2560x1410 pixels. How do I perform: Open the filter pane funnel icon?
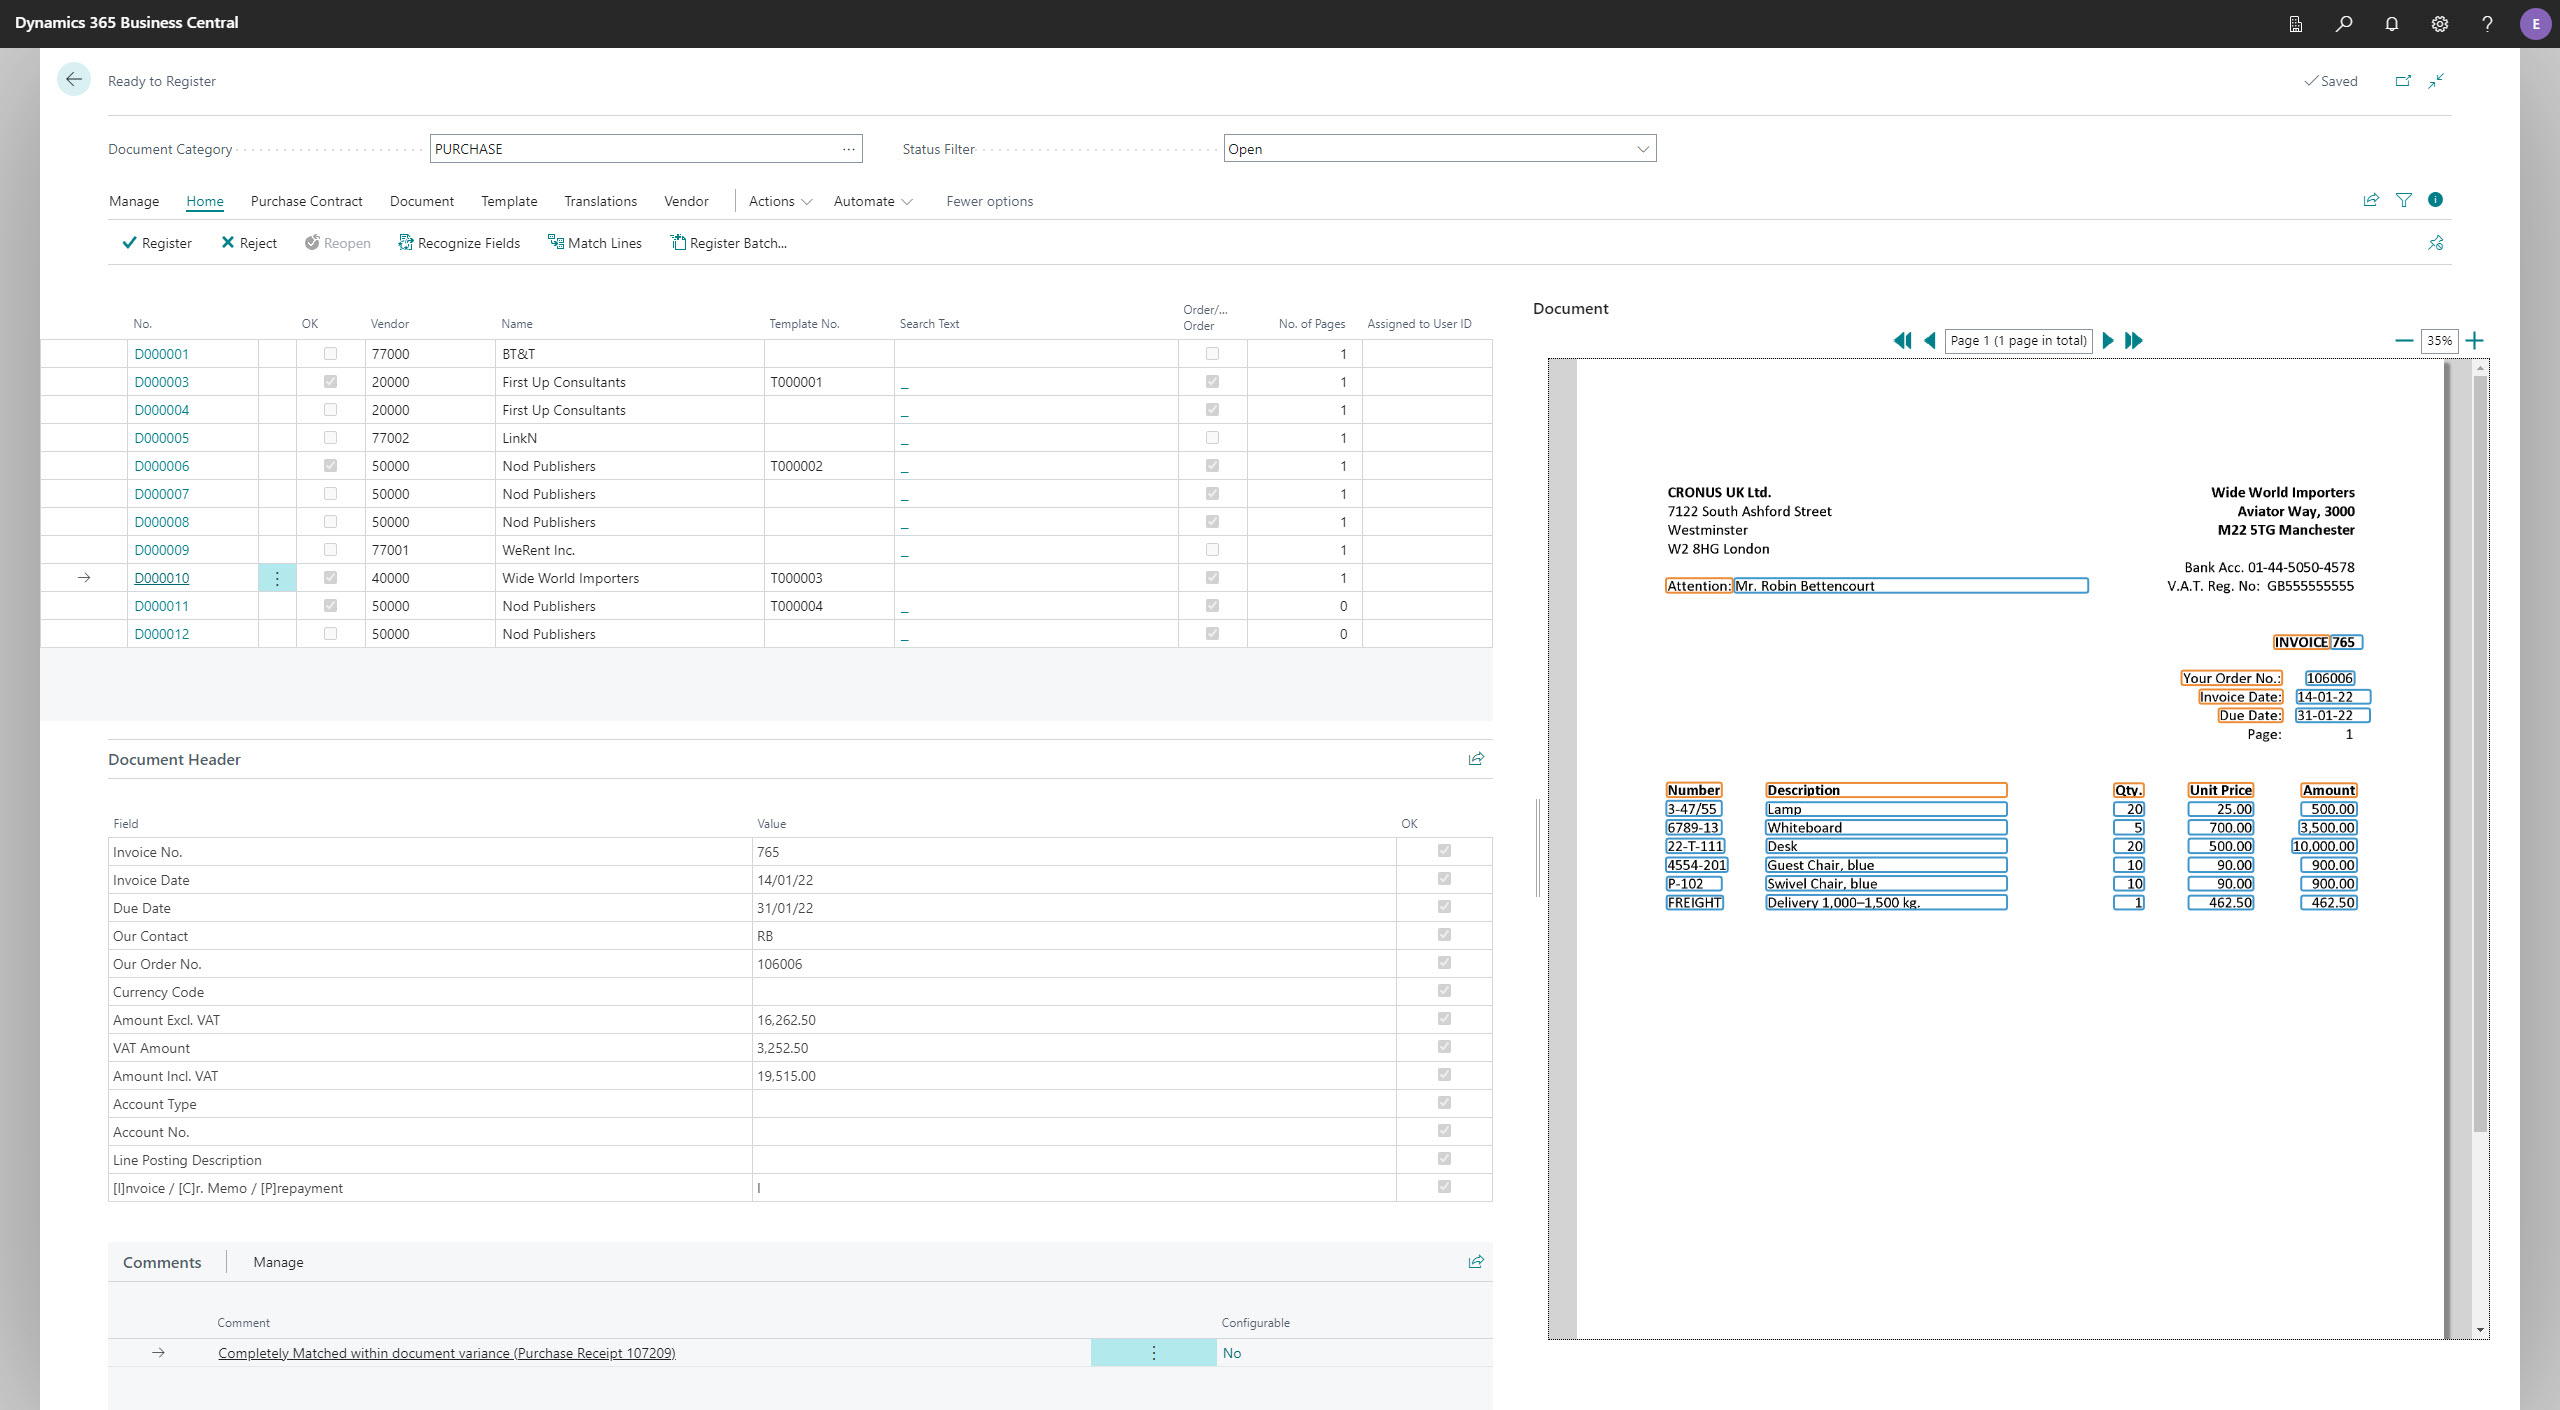pyautogui.click(x=2403, y=200)
